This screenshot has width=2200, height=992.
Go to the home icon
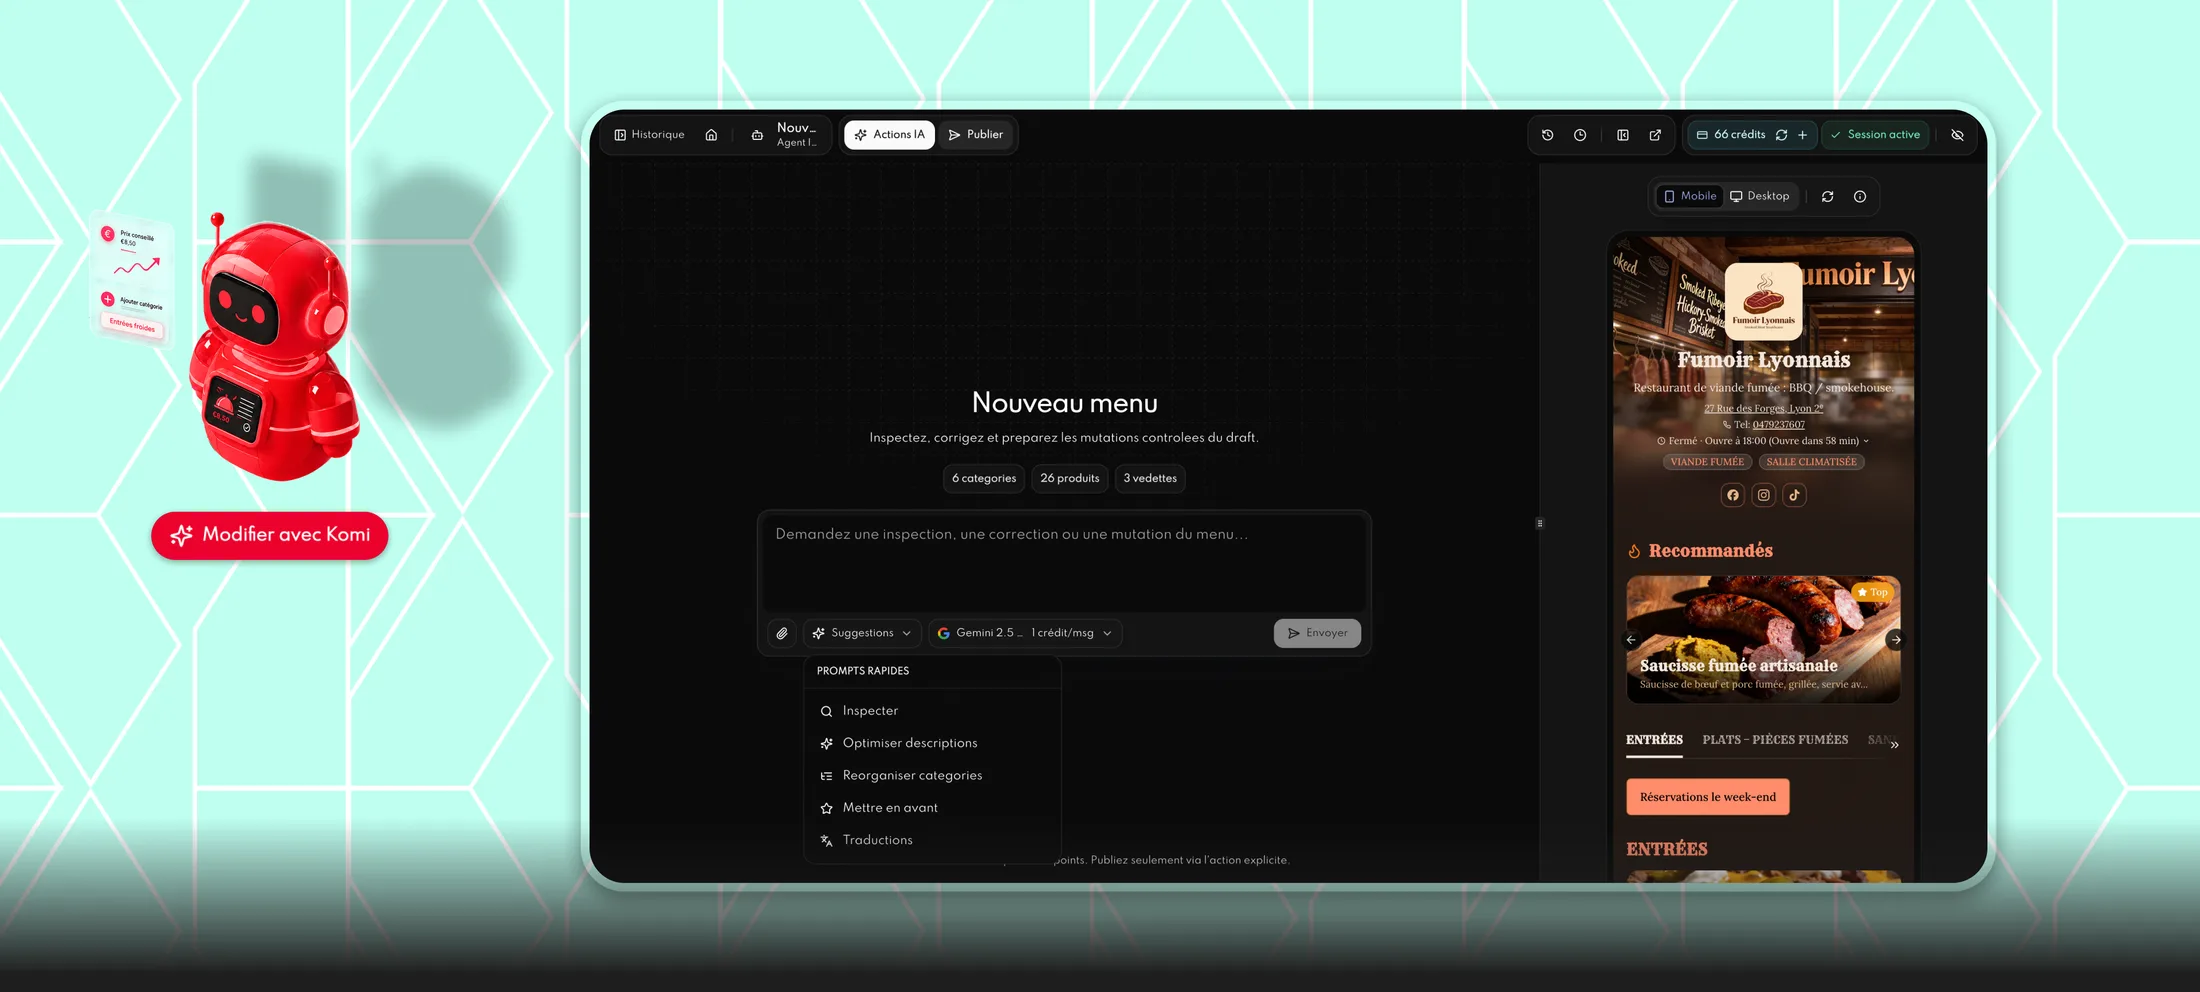point(711,135)
